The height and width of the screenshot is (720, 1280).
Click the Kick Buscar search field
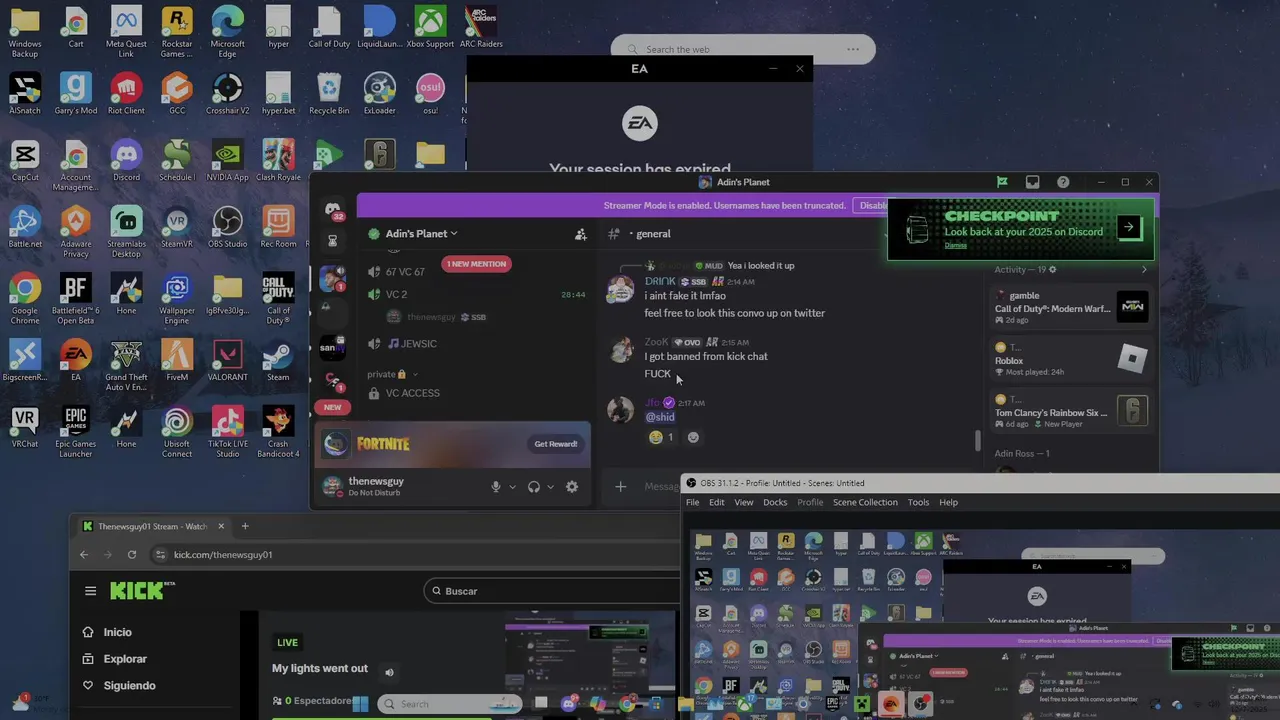click(551, 591)
